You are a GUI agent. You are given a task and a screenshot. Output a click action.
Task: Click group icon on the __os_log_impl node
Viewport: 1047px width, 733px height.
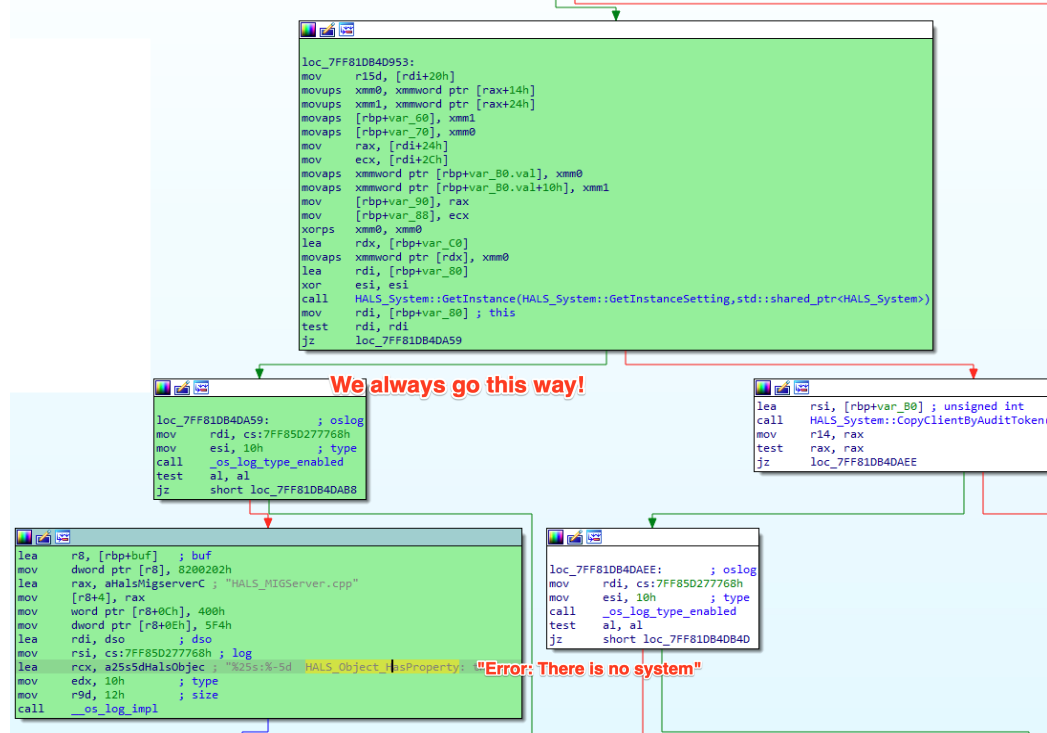pos(61,537)
